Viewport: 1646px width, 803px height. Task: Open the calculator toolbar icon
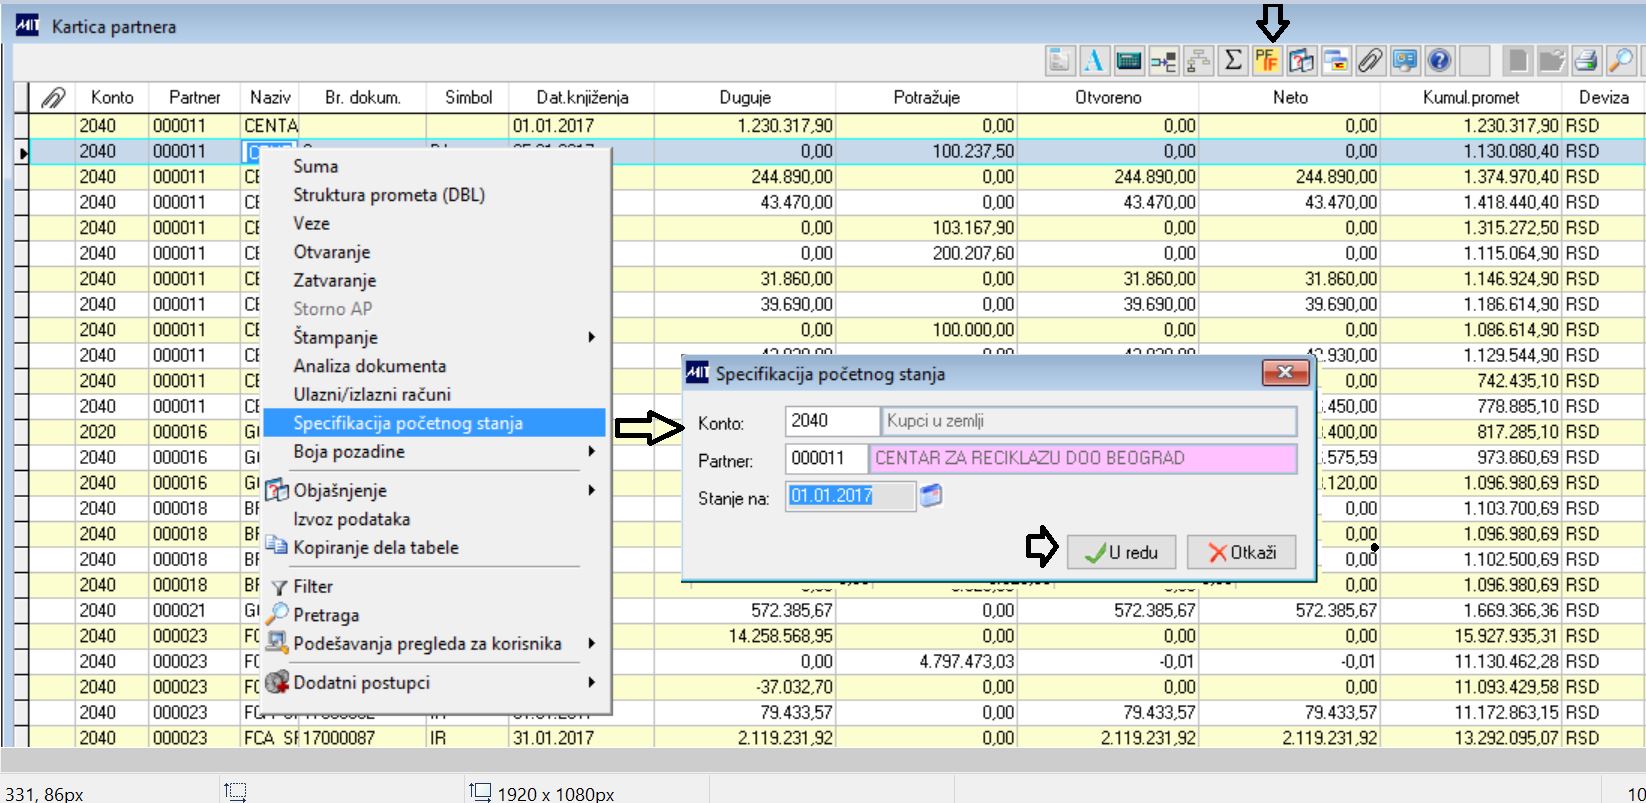click(x=1129, y=62)
